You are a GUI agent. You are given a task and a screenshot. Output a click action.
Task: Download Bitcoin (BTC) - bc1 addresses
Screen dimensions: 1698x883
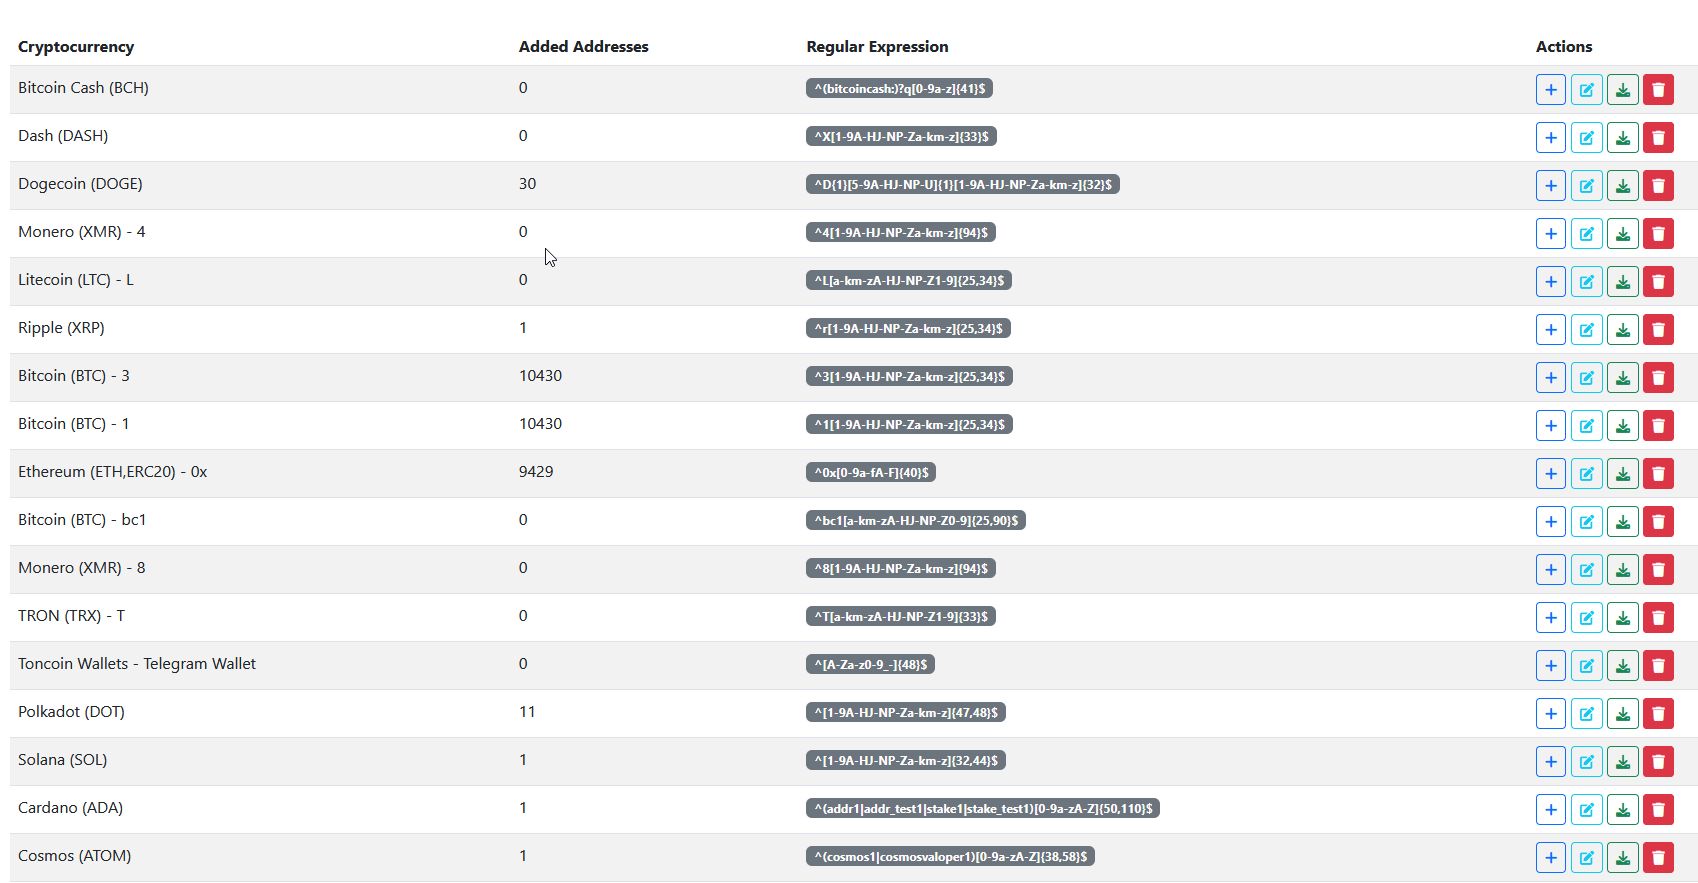(1622, 522)
